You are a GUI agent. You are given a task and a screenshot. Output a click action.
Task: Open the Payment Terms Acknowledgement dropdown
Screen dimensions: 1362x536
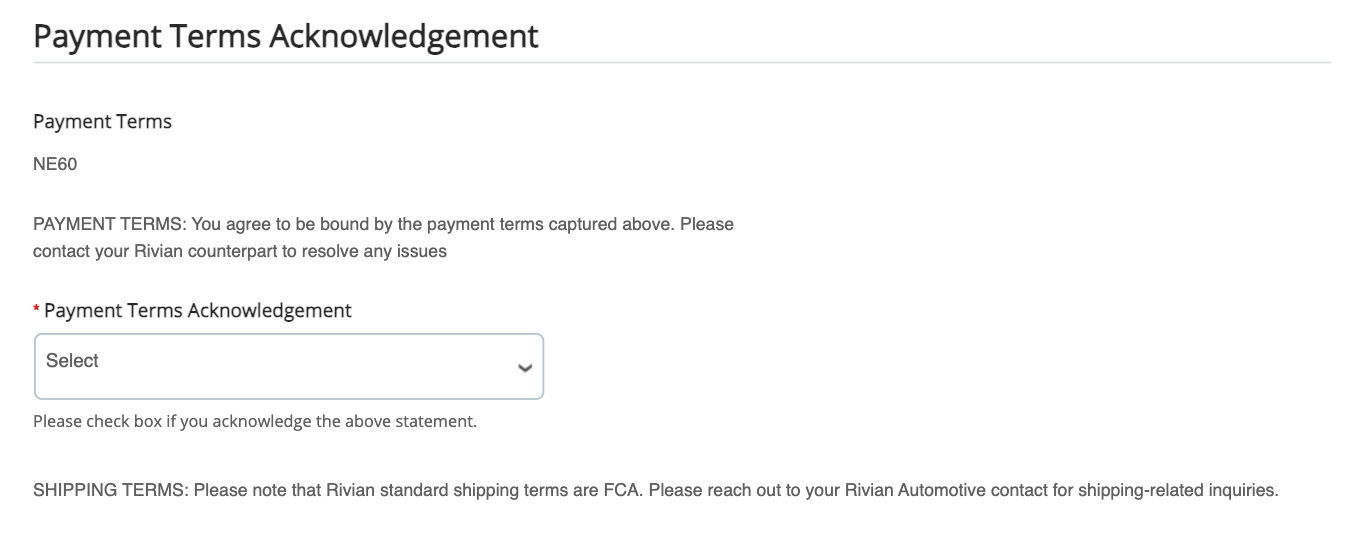pos(288,366)
